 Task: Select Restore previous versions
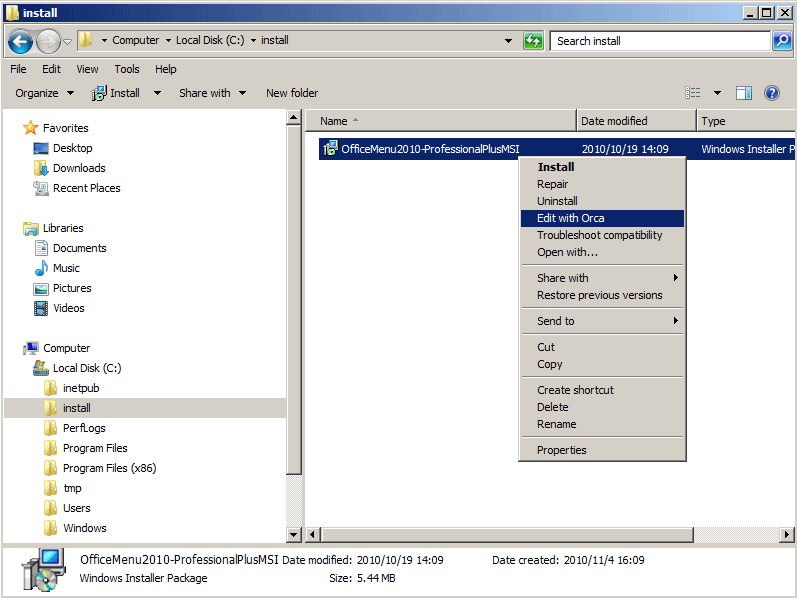tap(602, 295)
